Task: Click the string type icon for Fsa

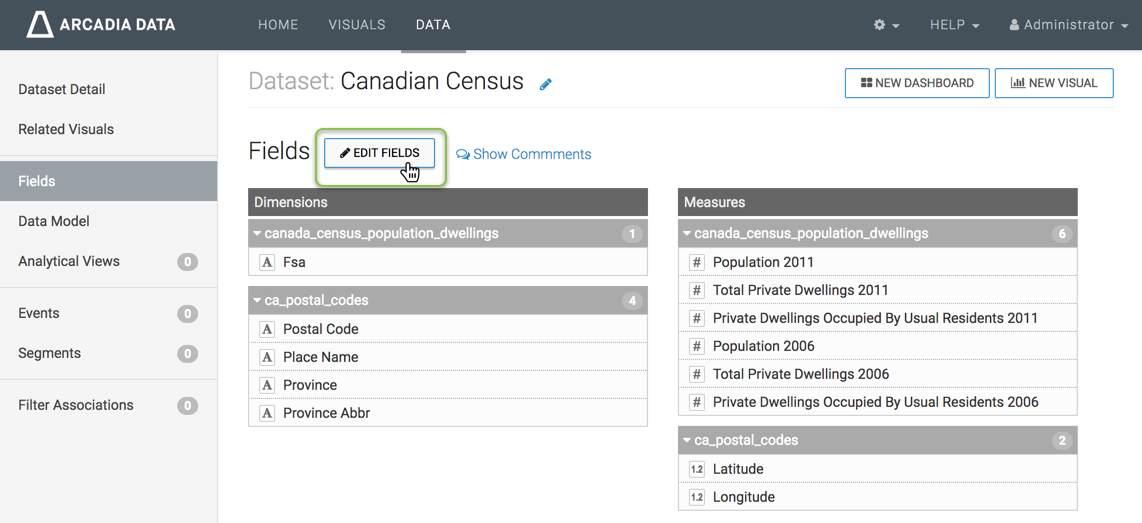Action: coord(267,262)
